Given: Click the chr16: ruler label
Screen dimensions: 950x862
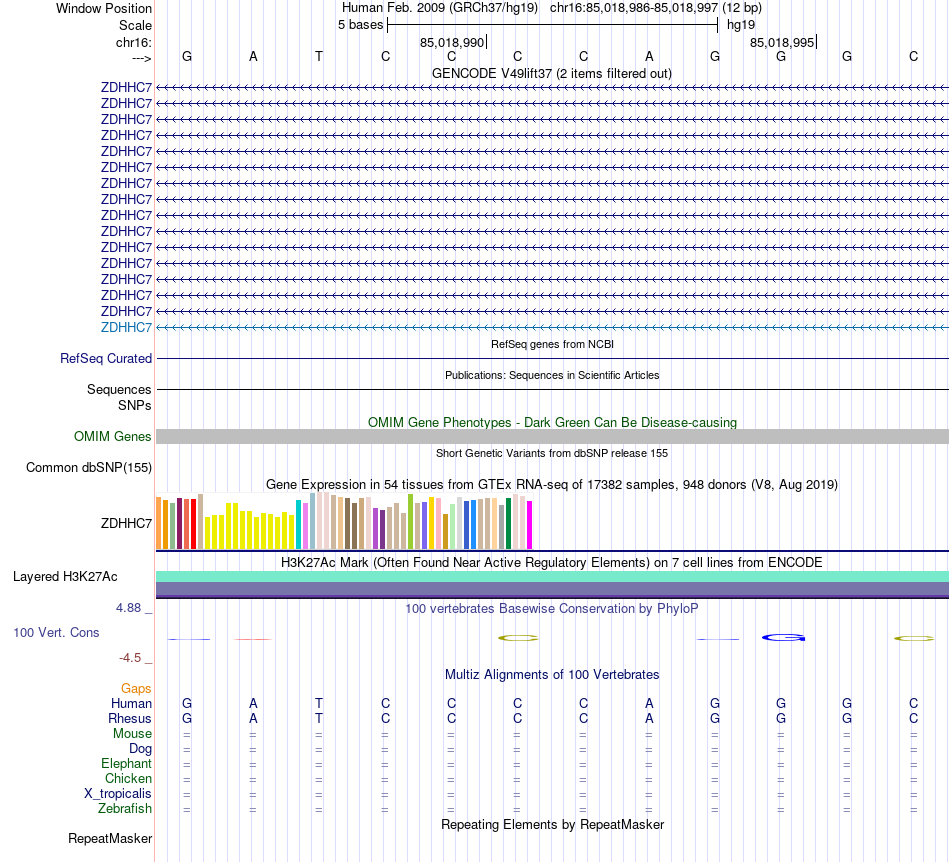Looking at the screenshot, I should coord(134,42).
